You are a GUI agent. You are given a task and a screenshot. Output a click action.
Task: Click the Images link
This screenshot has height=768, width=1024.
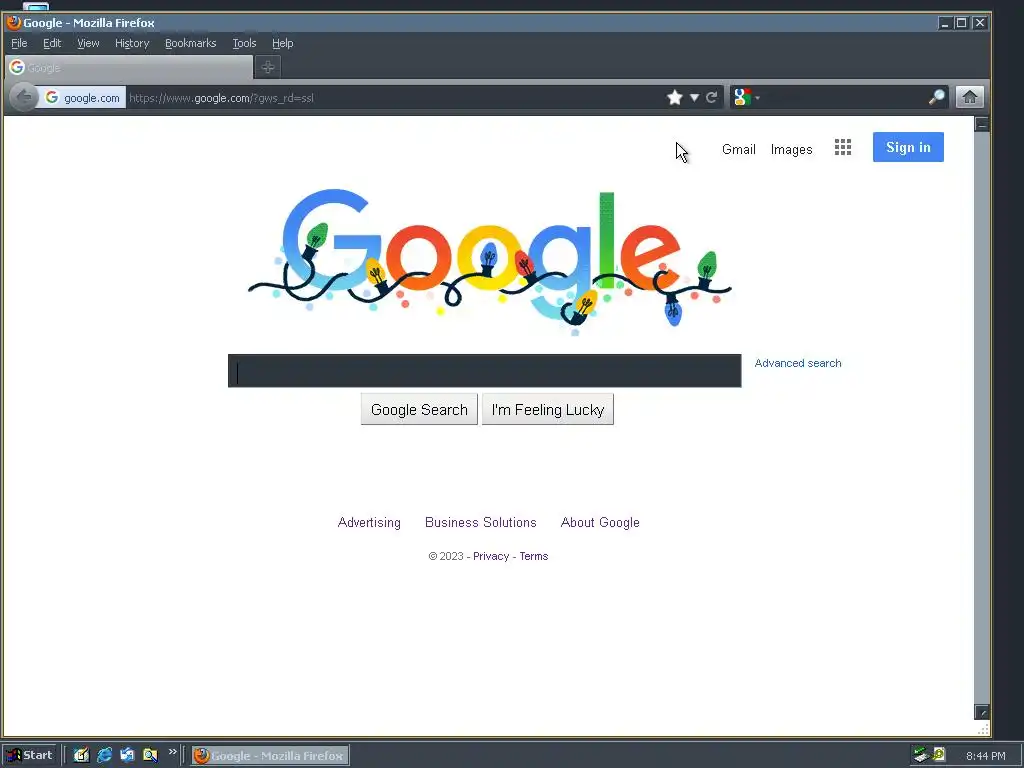point(792,150)
